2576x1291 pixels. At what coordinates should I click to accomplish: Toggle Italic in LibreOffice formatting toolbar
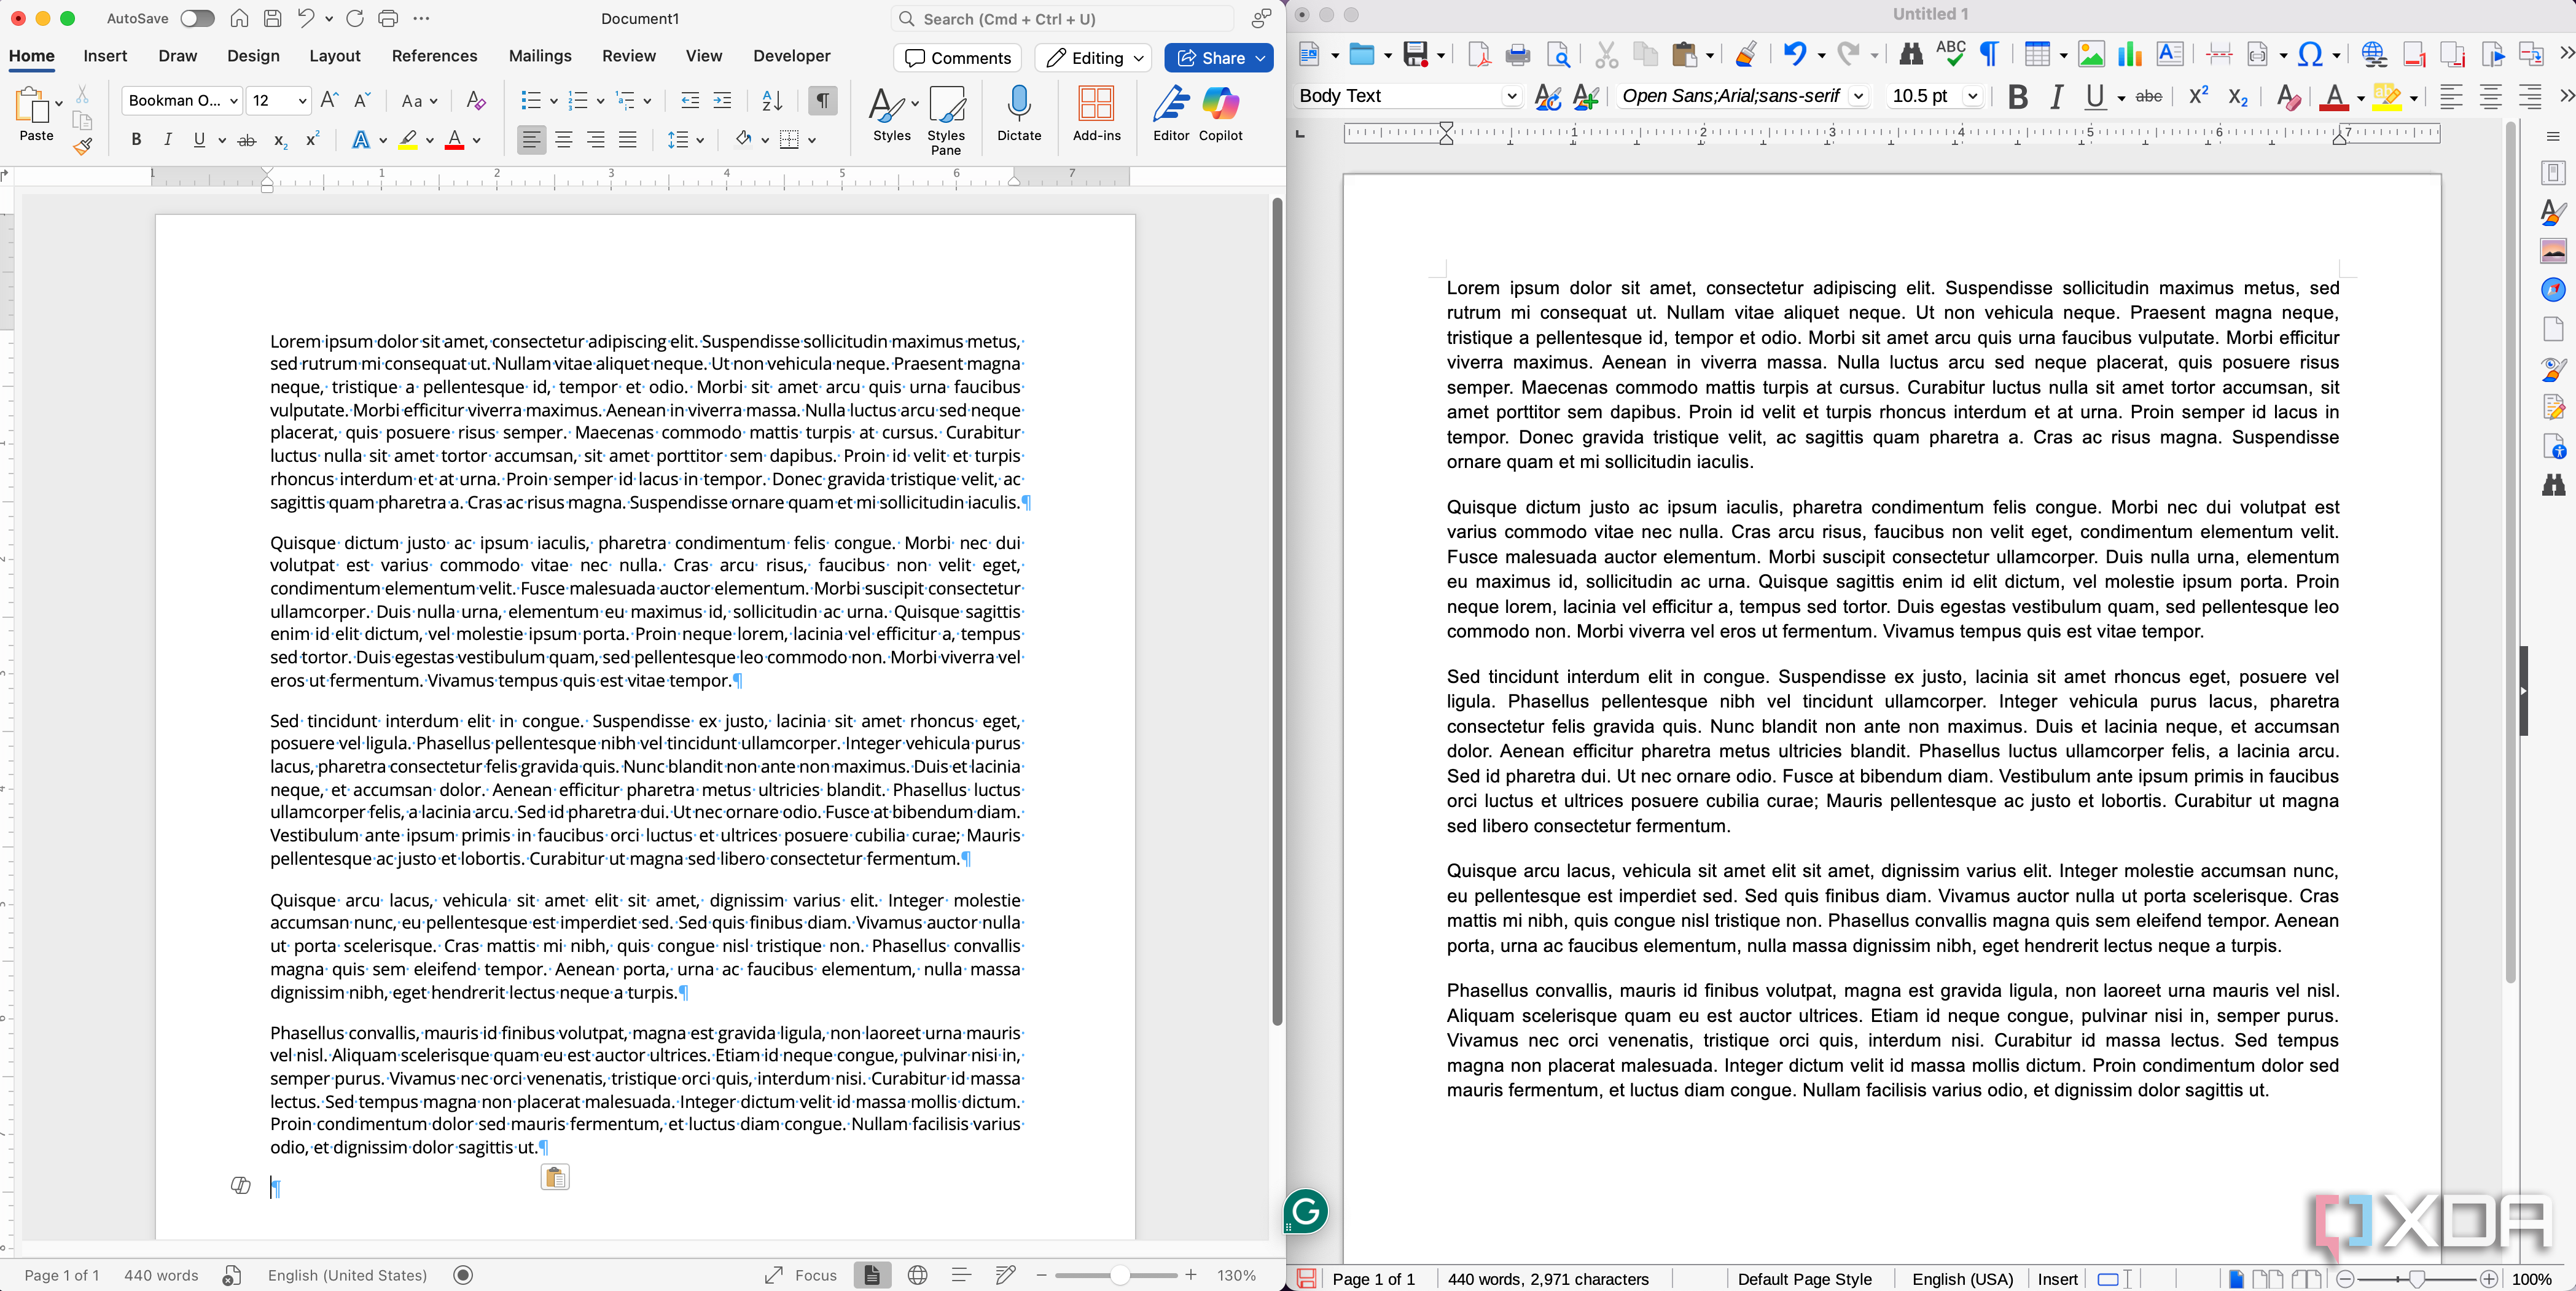tap(2056, 97)
